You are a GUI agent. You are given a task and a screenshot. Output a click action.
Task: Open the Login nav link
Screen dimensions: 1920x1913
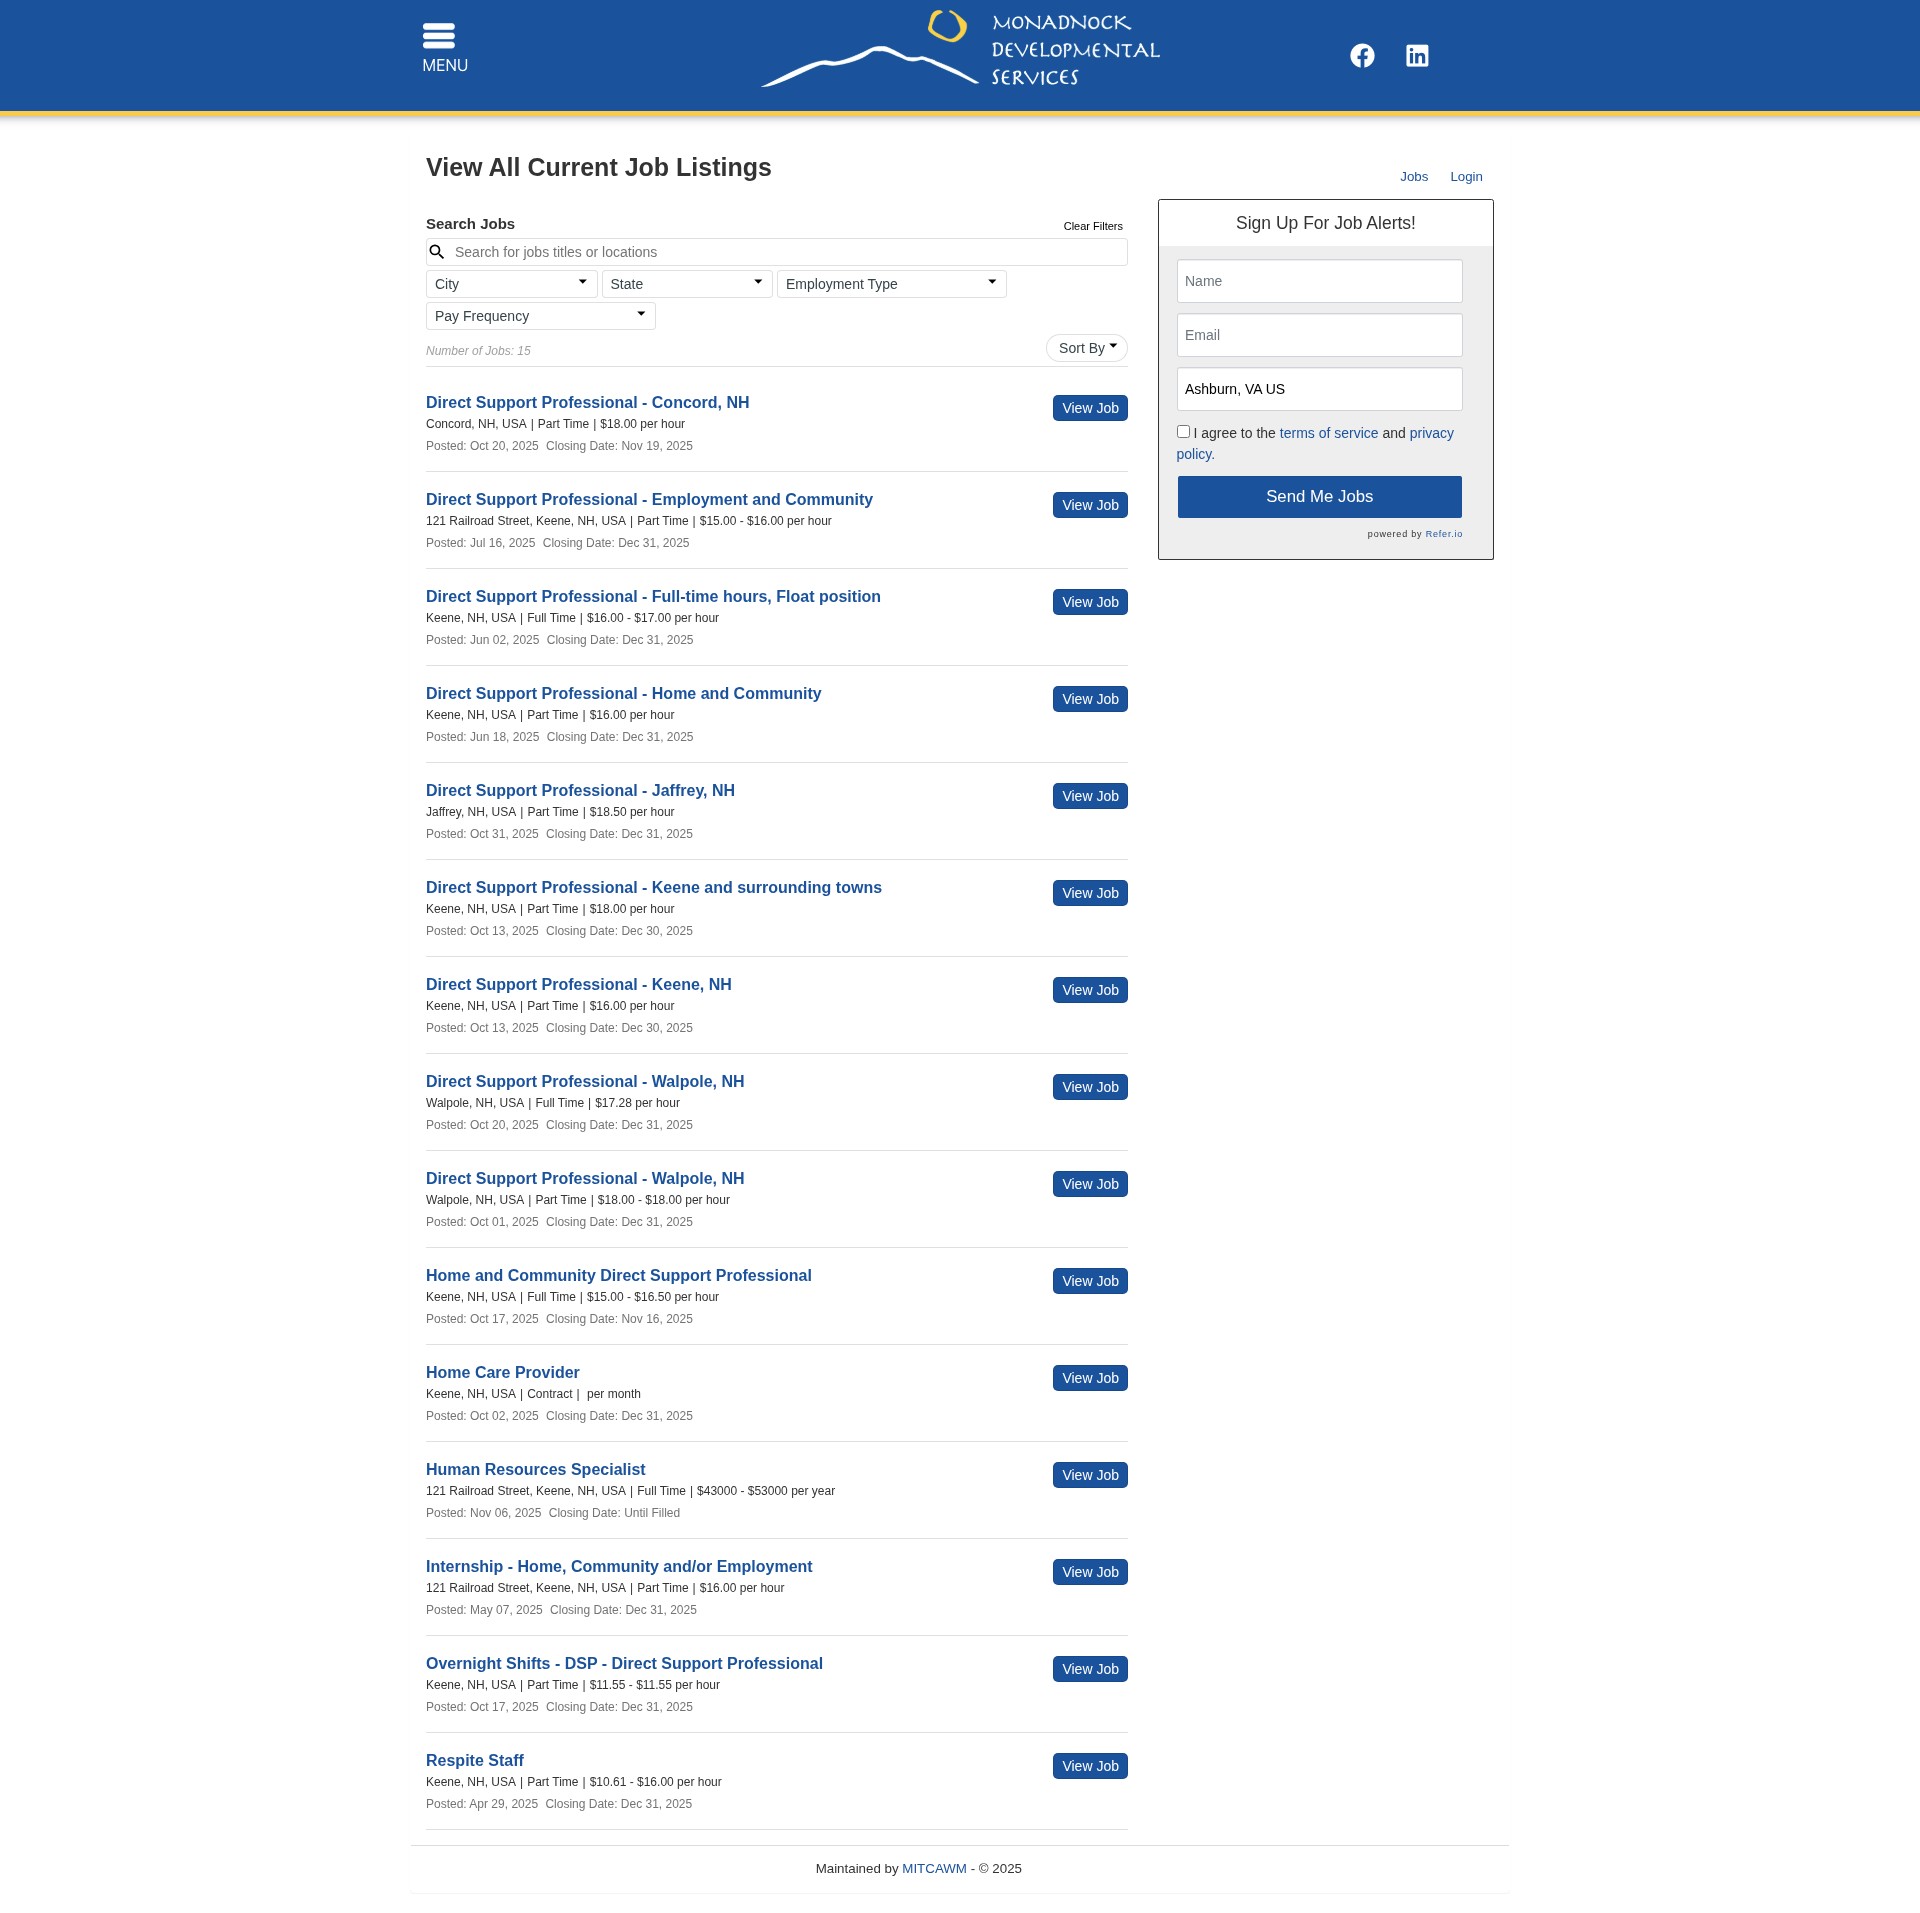[1466, 177]
